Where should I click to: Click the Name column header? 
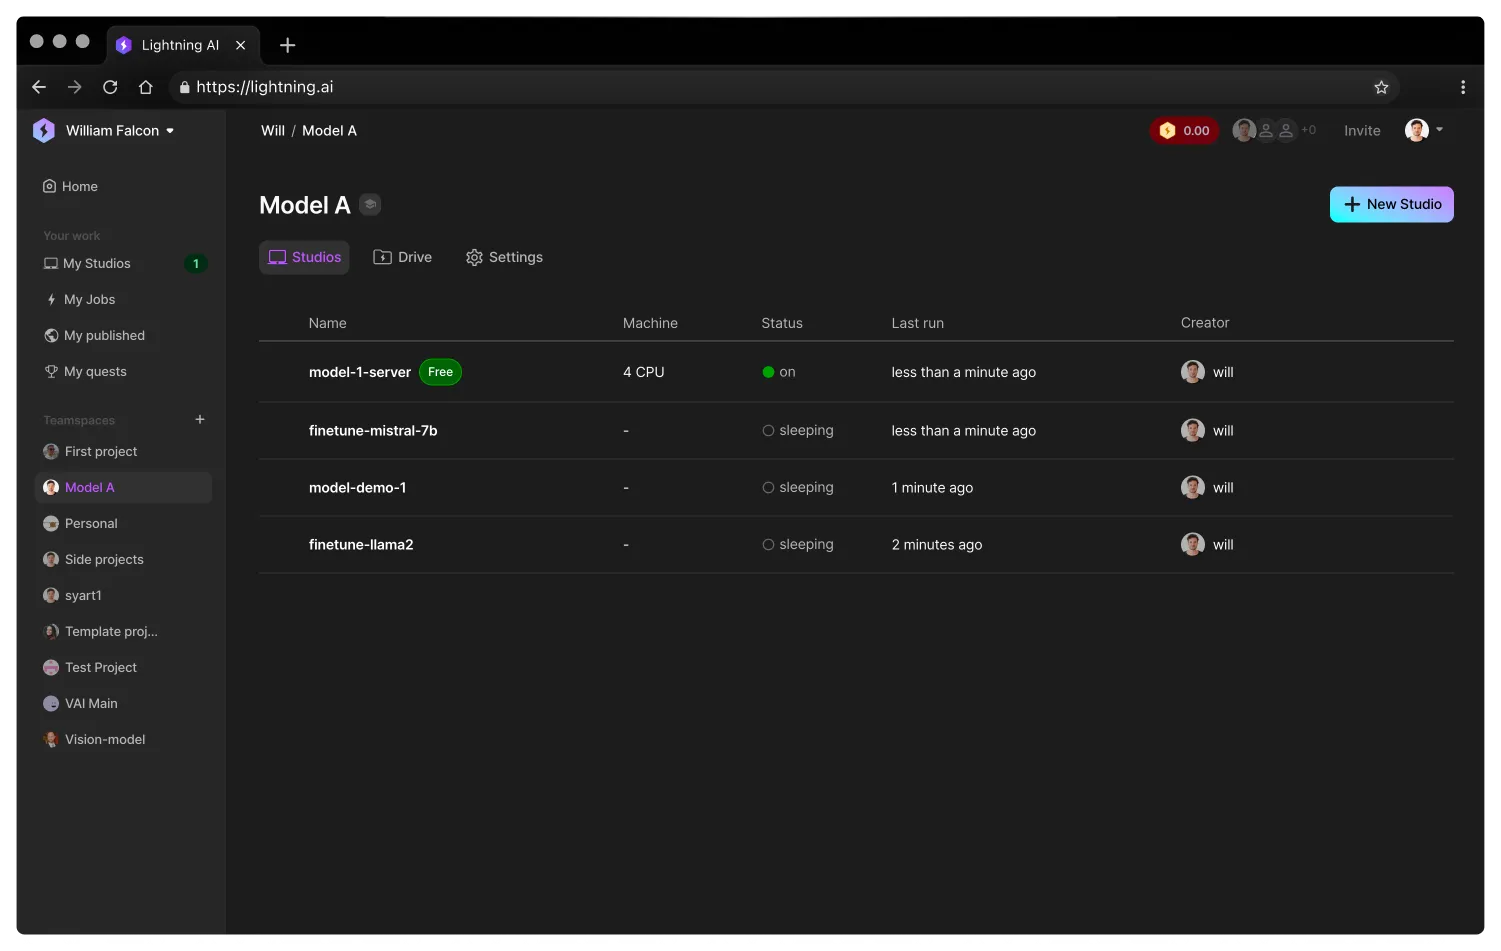tap(327, 324)
